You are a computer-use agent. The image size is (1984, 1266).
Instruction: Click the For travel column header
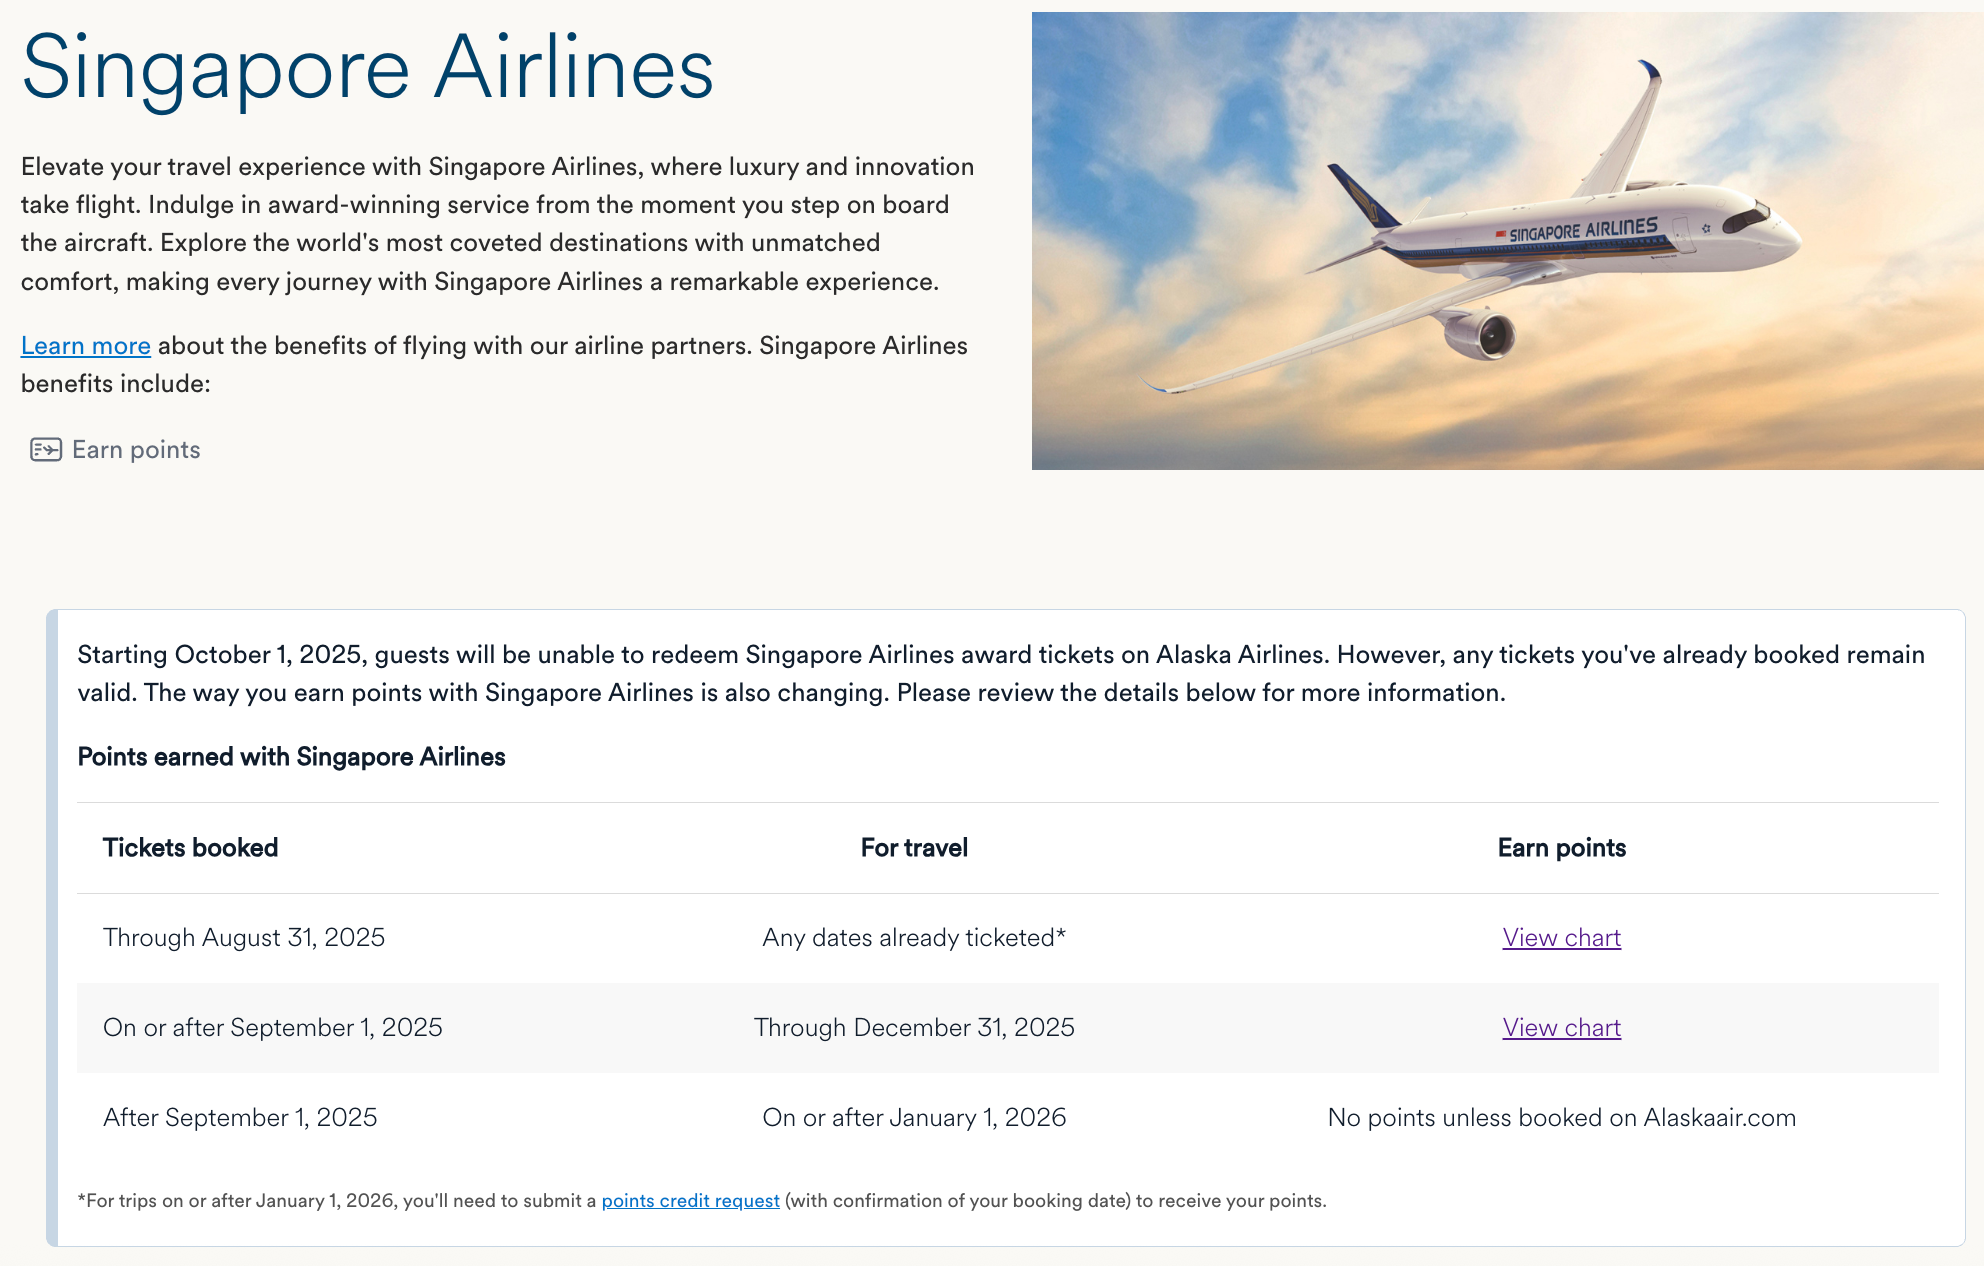tap(914, 848)
